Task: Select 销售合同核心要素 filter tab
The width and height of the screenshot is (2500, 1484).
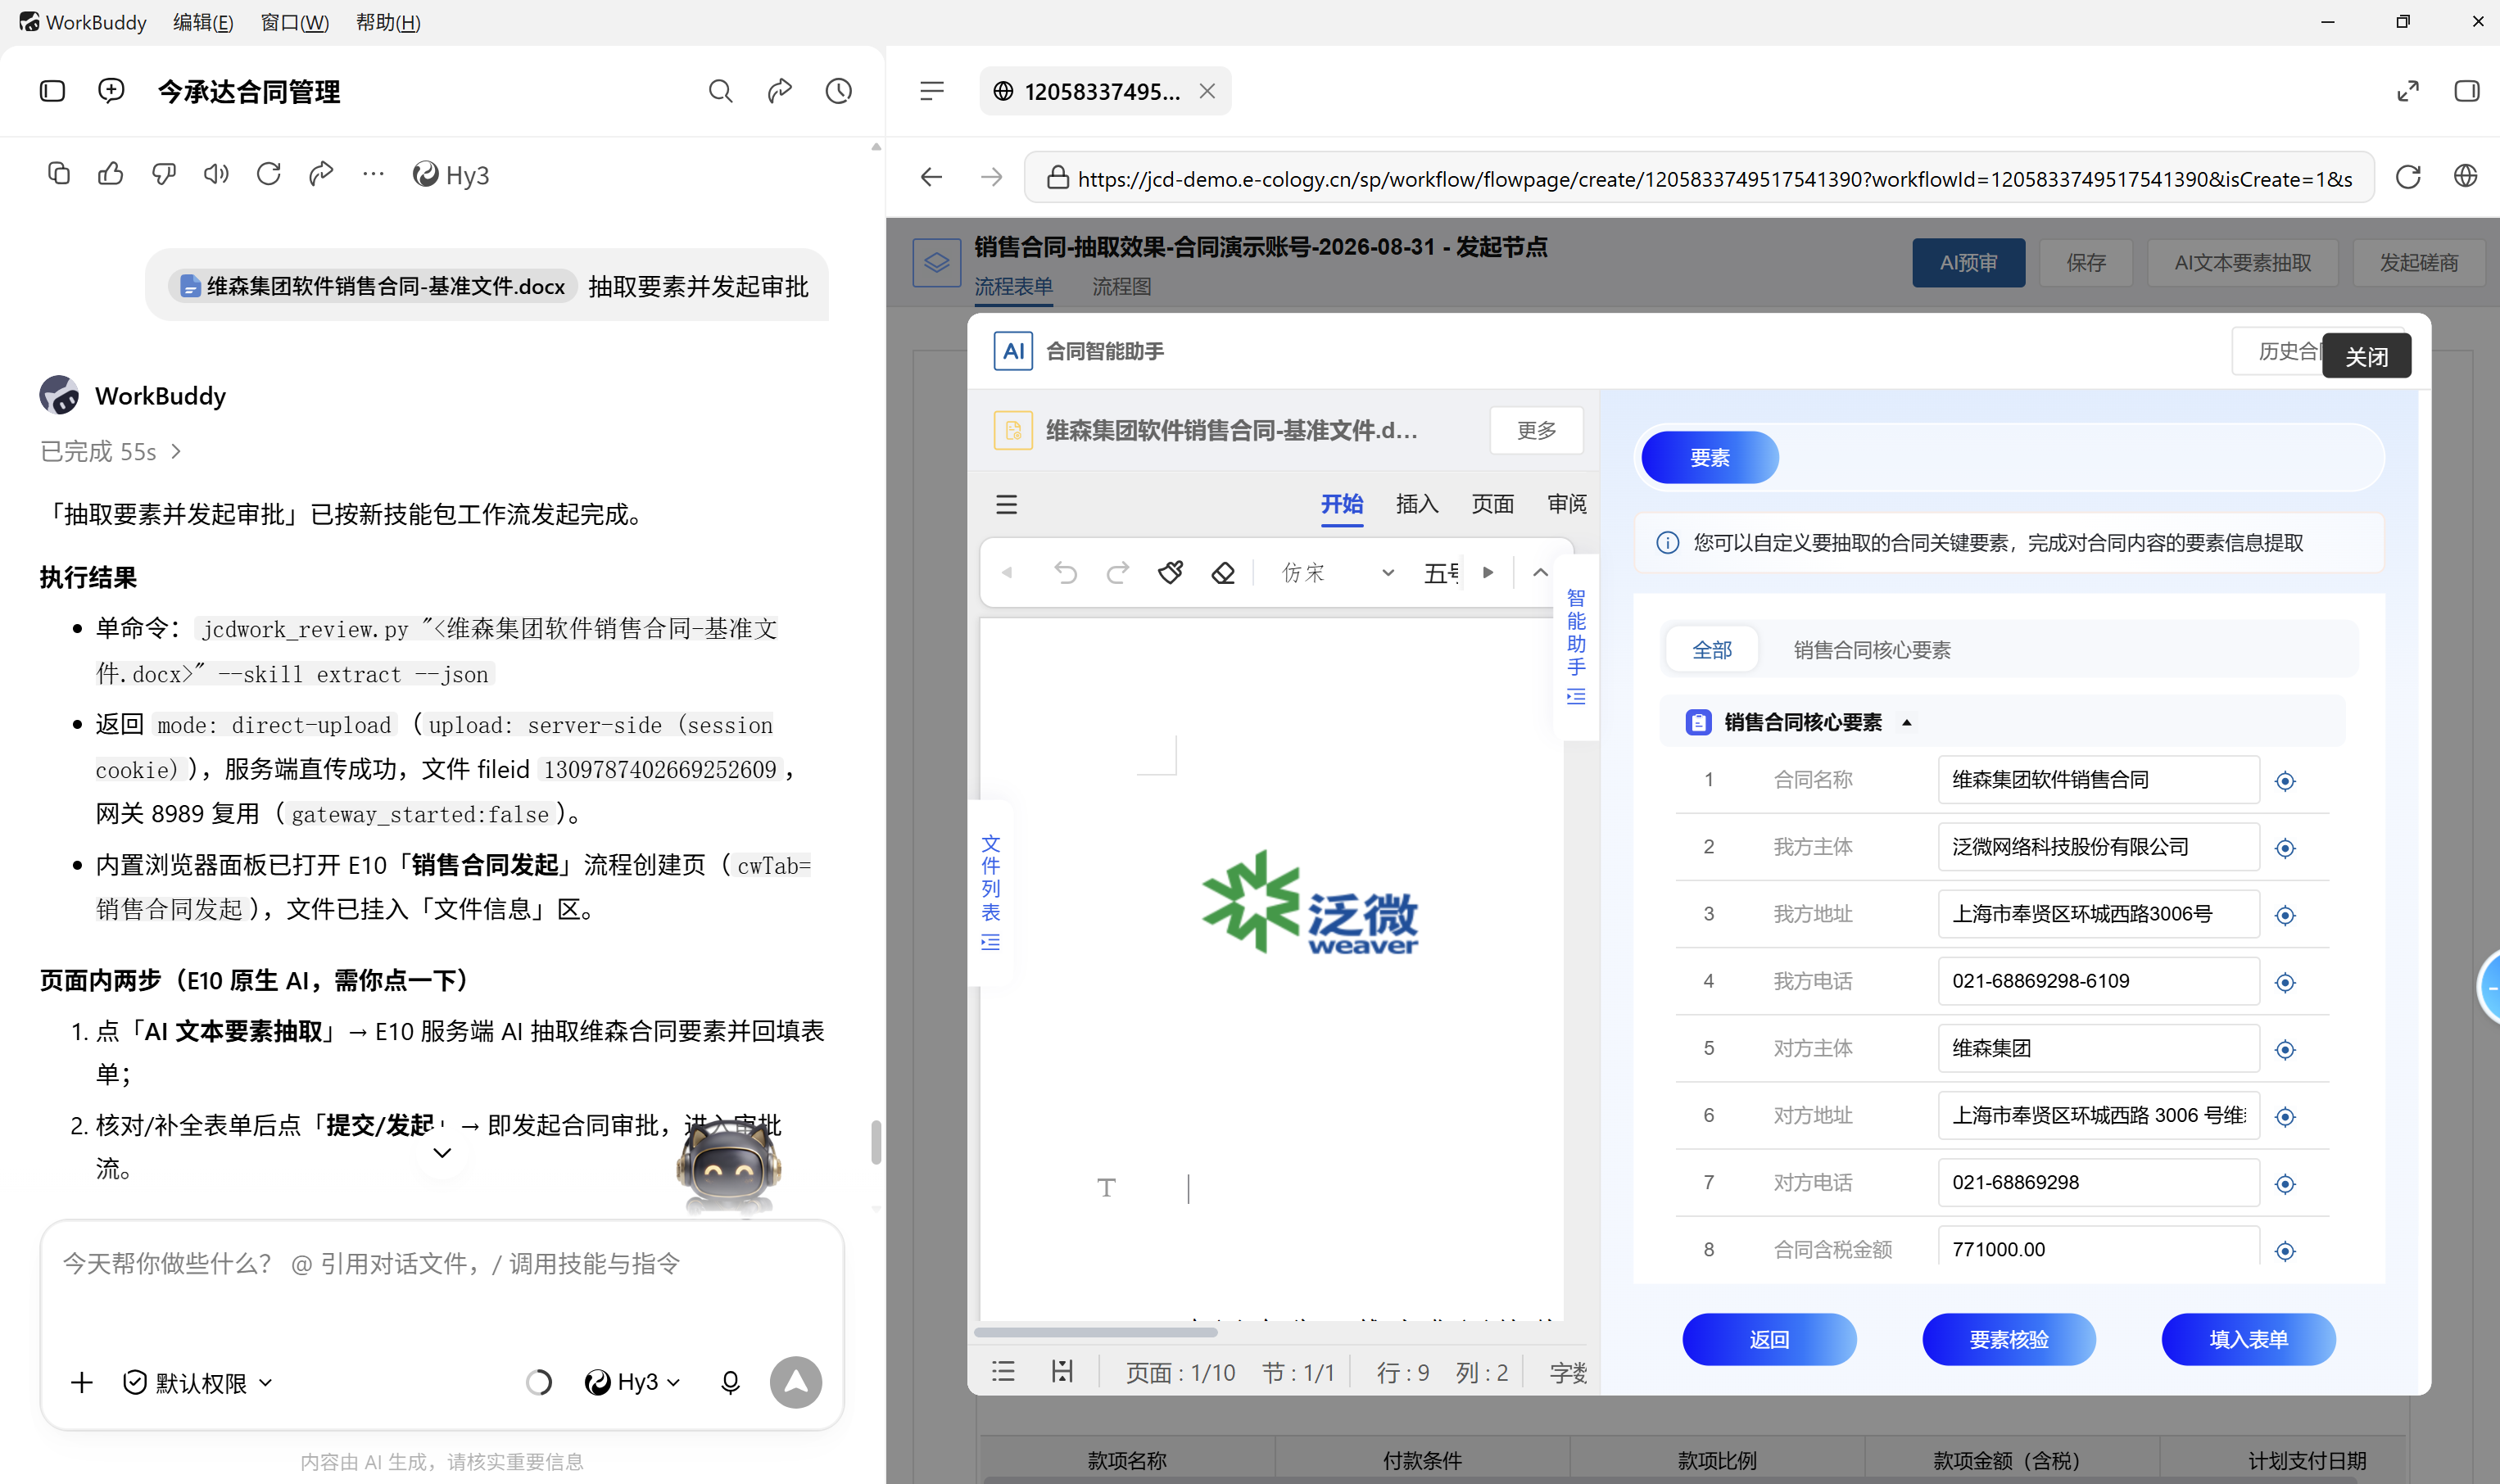Action: point(1871,650)
